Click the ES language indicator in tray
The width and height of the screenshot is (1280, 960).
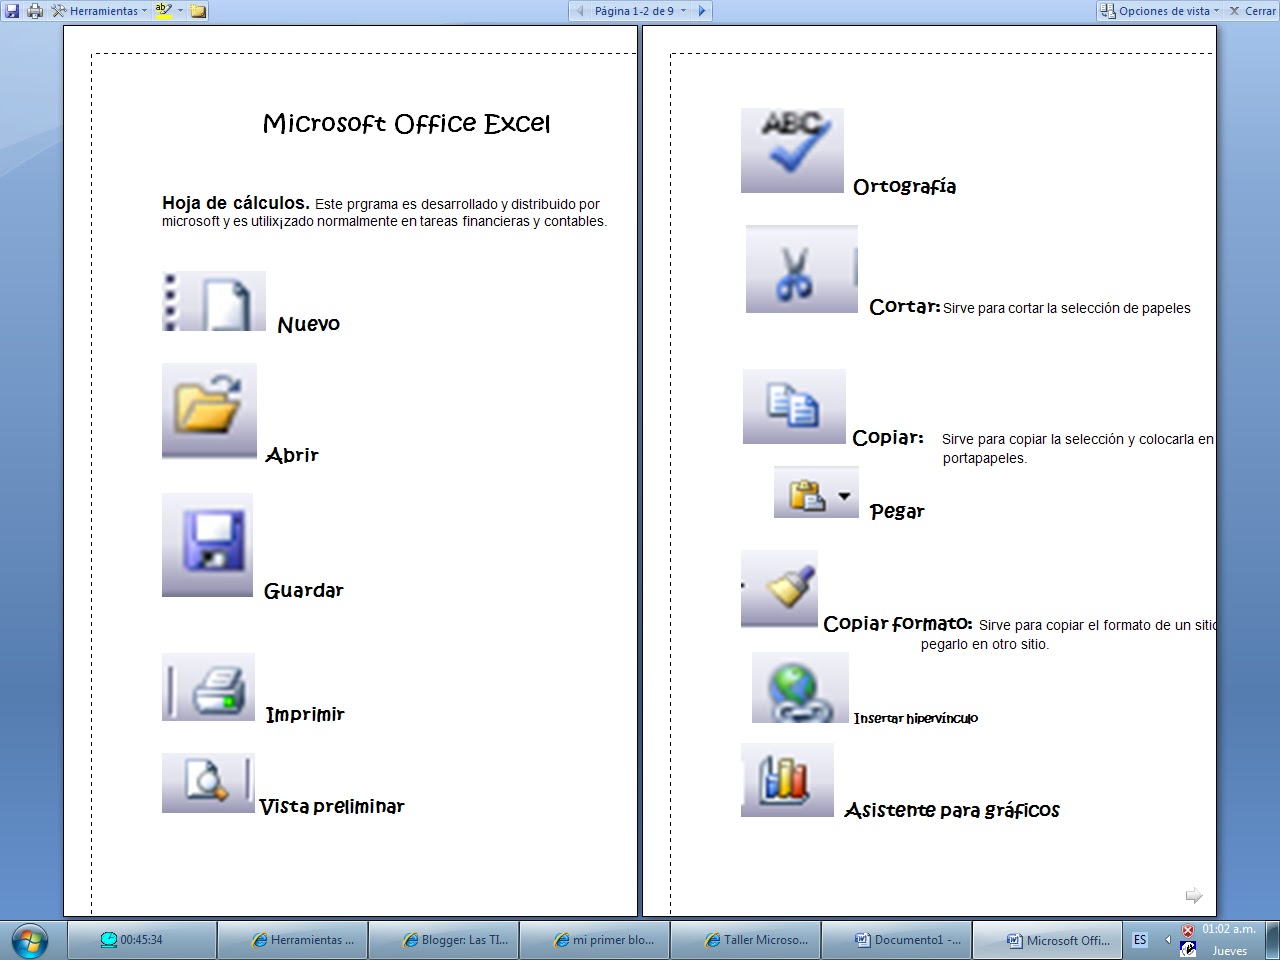pyautogui.click(x=1140, y=940)
